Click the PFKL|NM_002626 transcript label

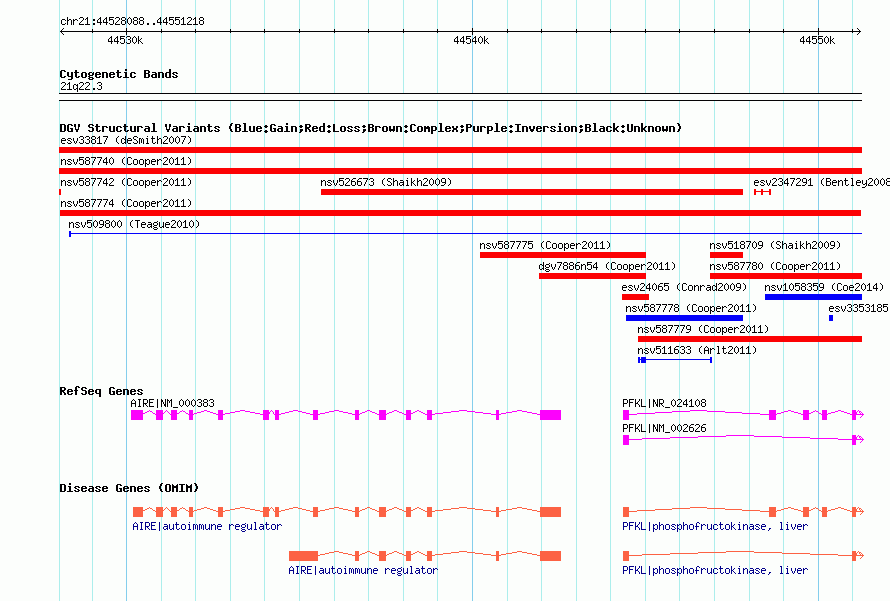[x=664, y=428]
